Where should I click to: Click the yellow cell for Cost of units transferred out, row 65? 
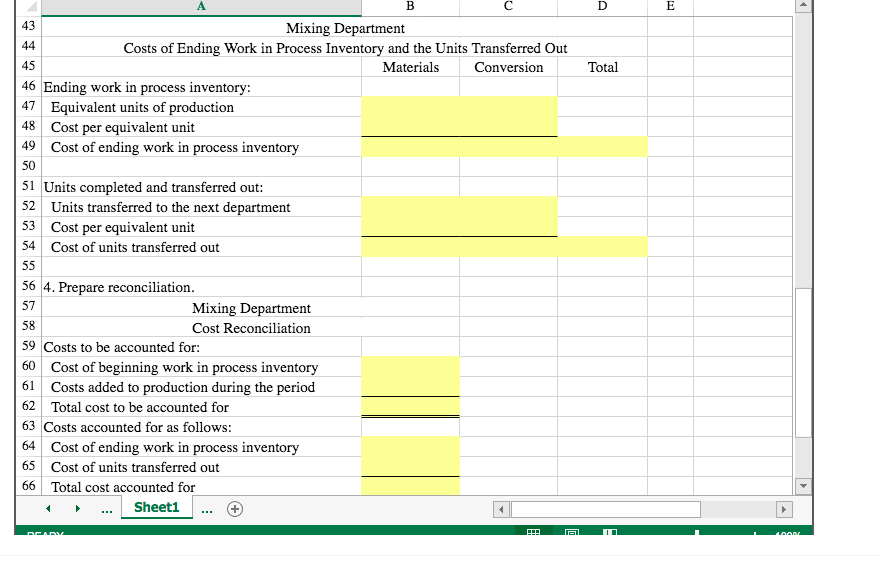pyautogui.click(x=410, y=467)
